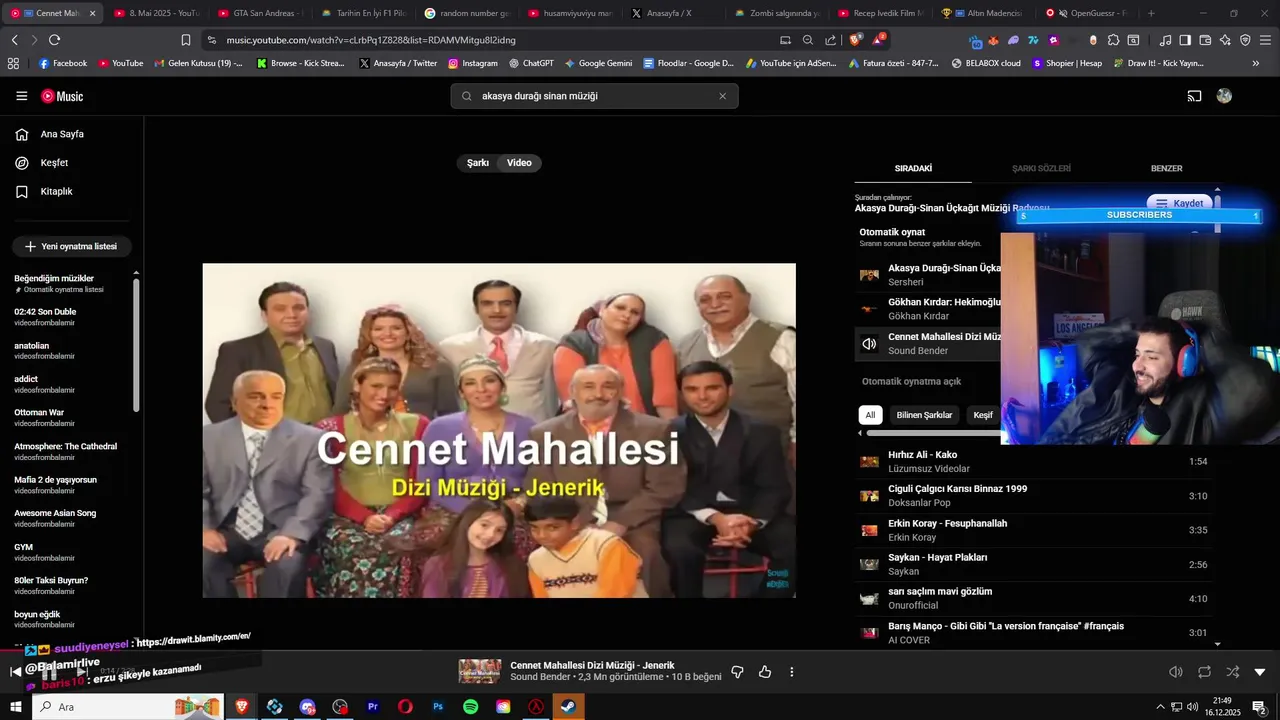Open the three-dot more actions menu in player bar
Image resolution: width=1280 pixels, height=720 pixels.
(792, 672)
